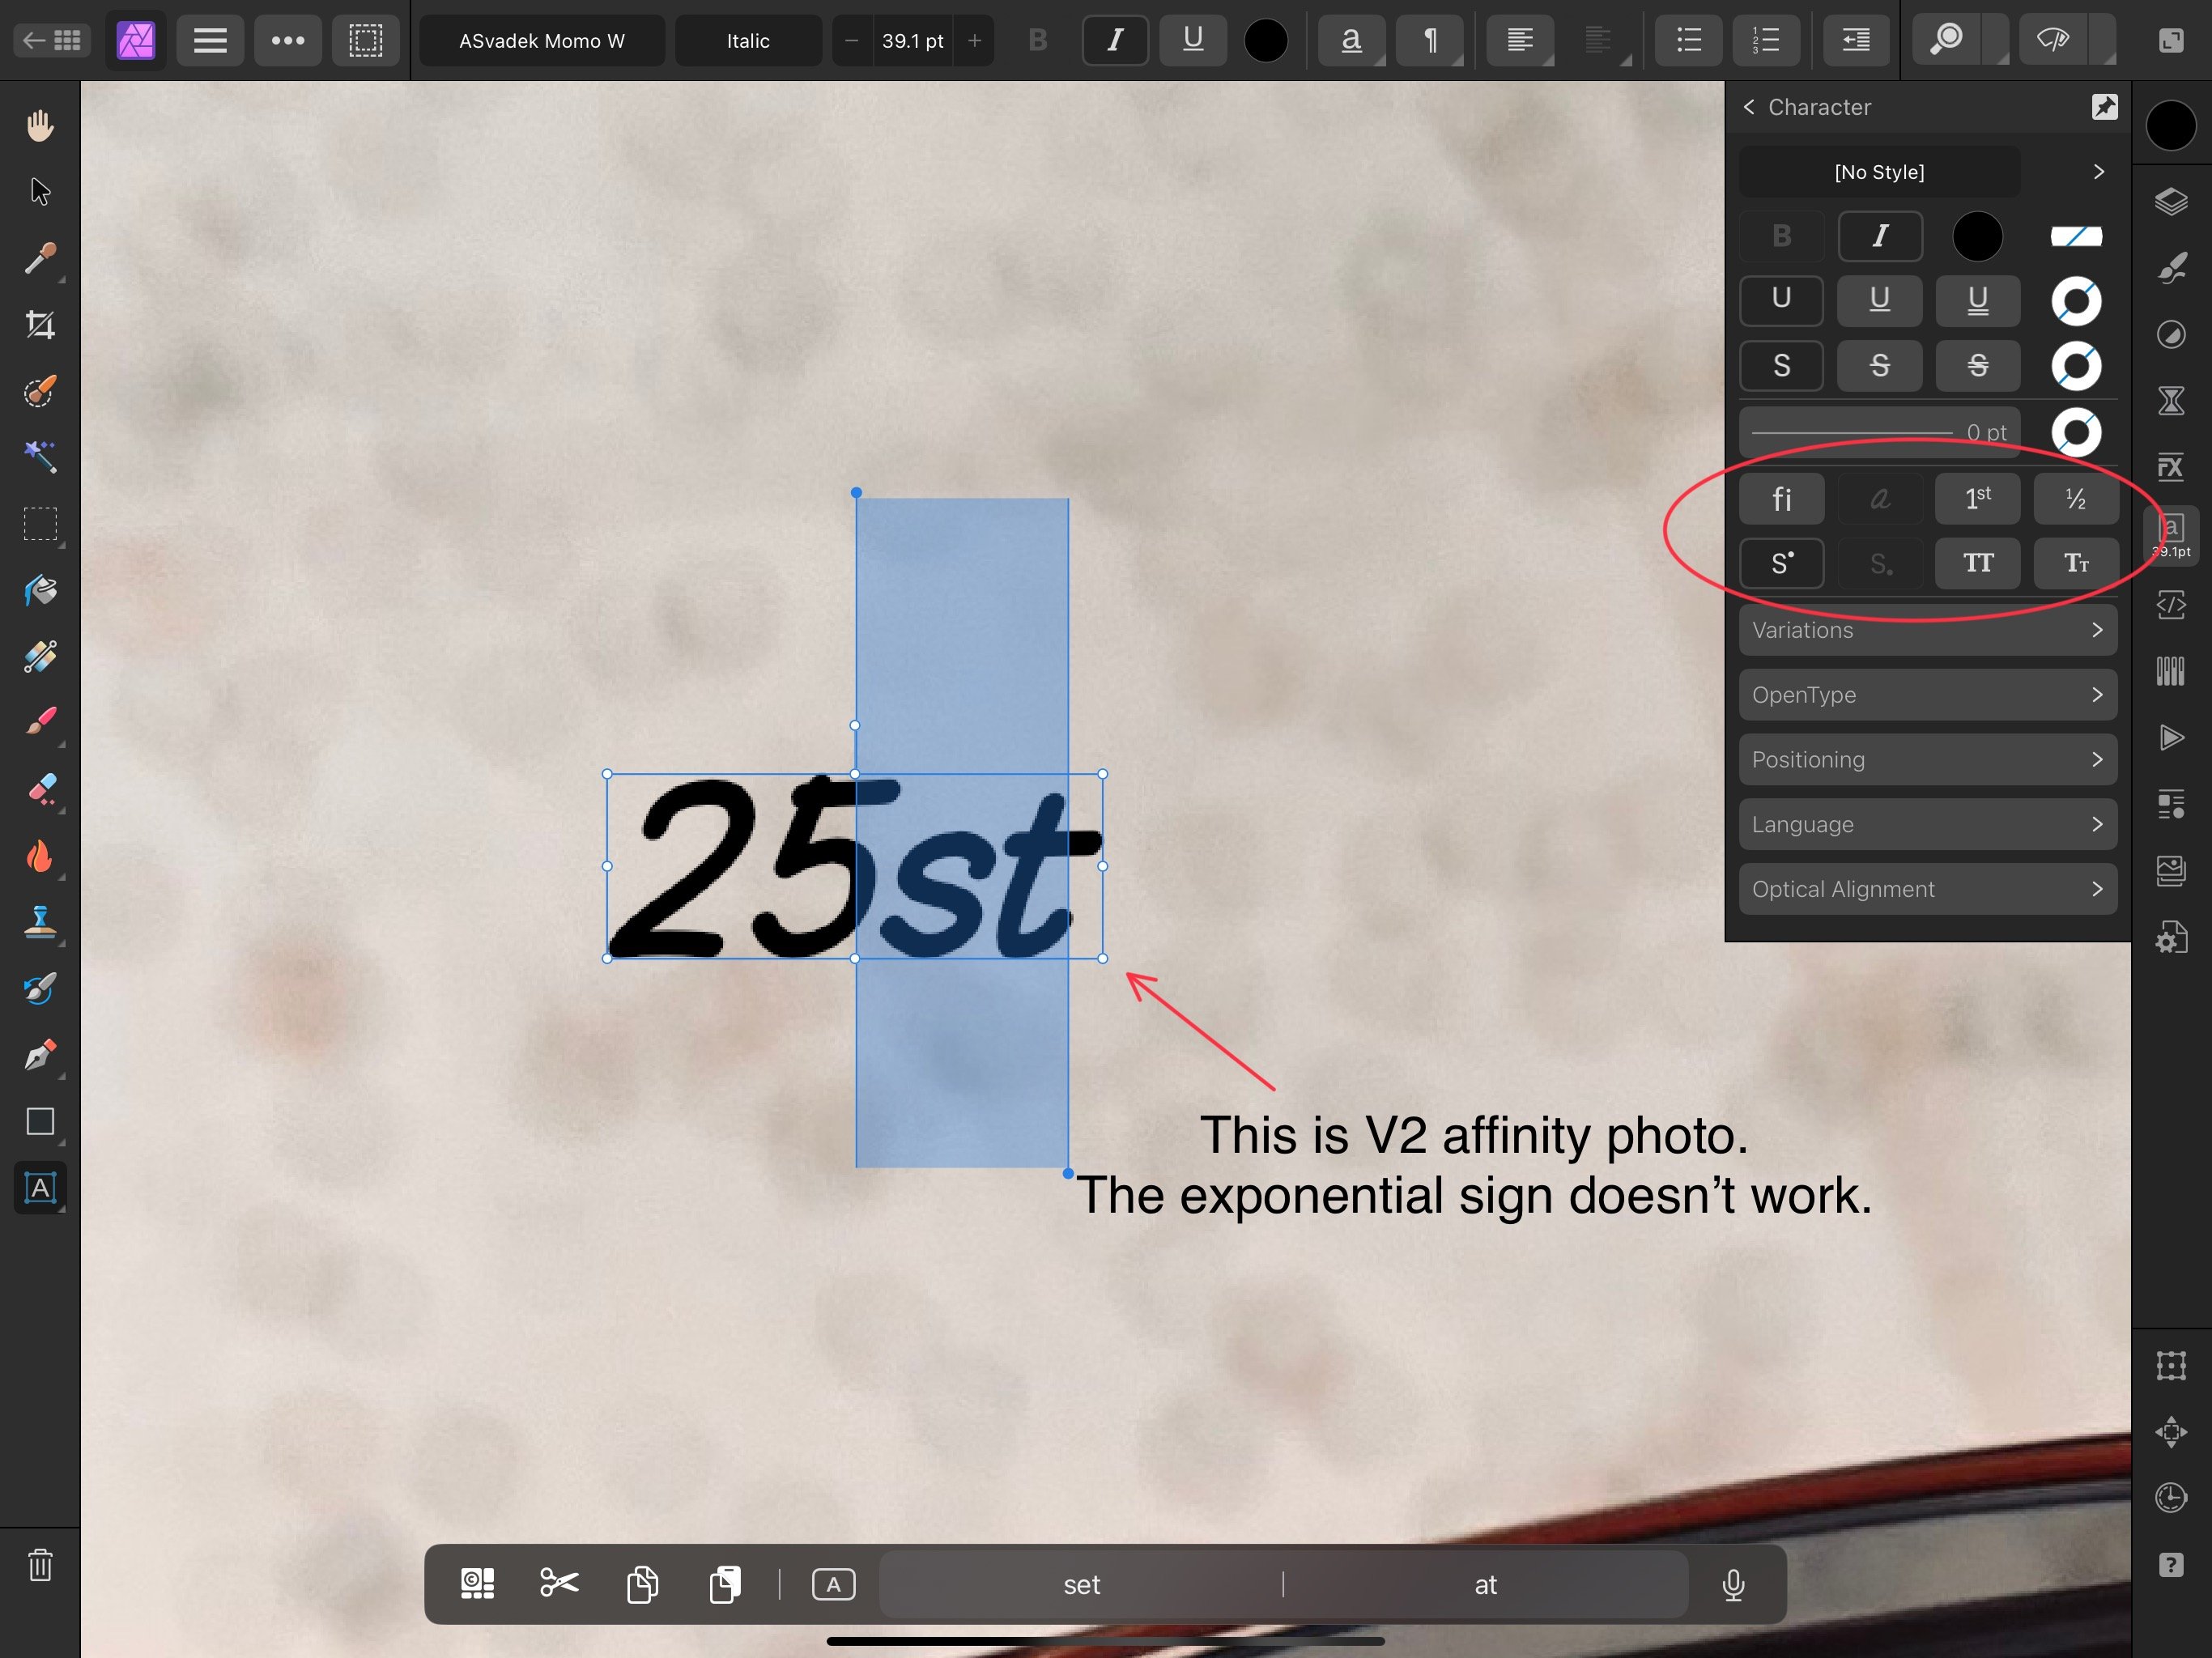Select the Pen tool
The width and height of the screenshot is (2212, 1658).
click(40, 1055)
